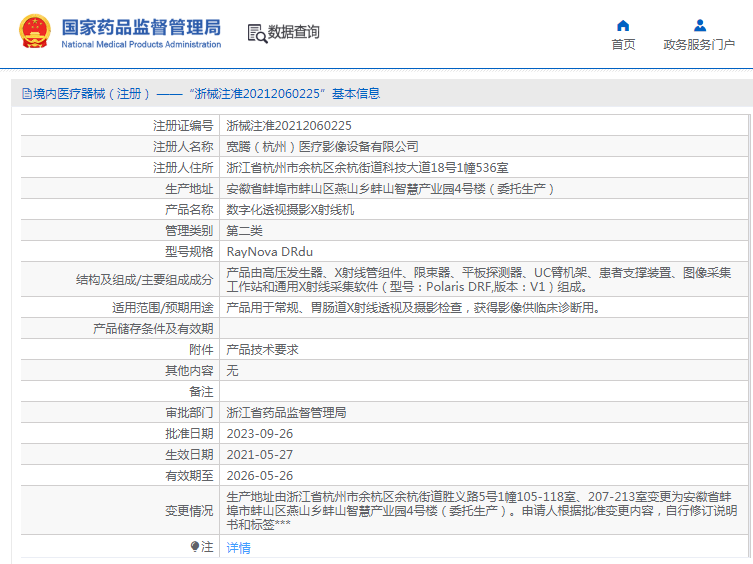The width and height of the screenshot is (753, 564).
Task: Click the 适用范围/预期用途 label
Action: [x=163, y=307]
